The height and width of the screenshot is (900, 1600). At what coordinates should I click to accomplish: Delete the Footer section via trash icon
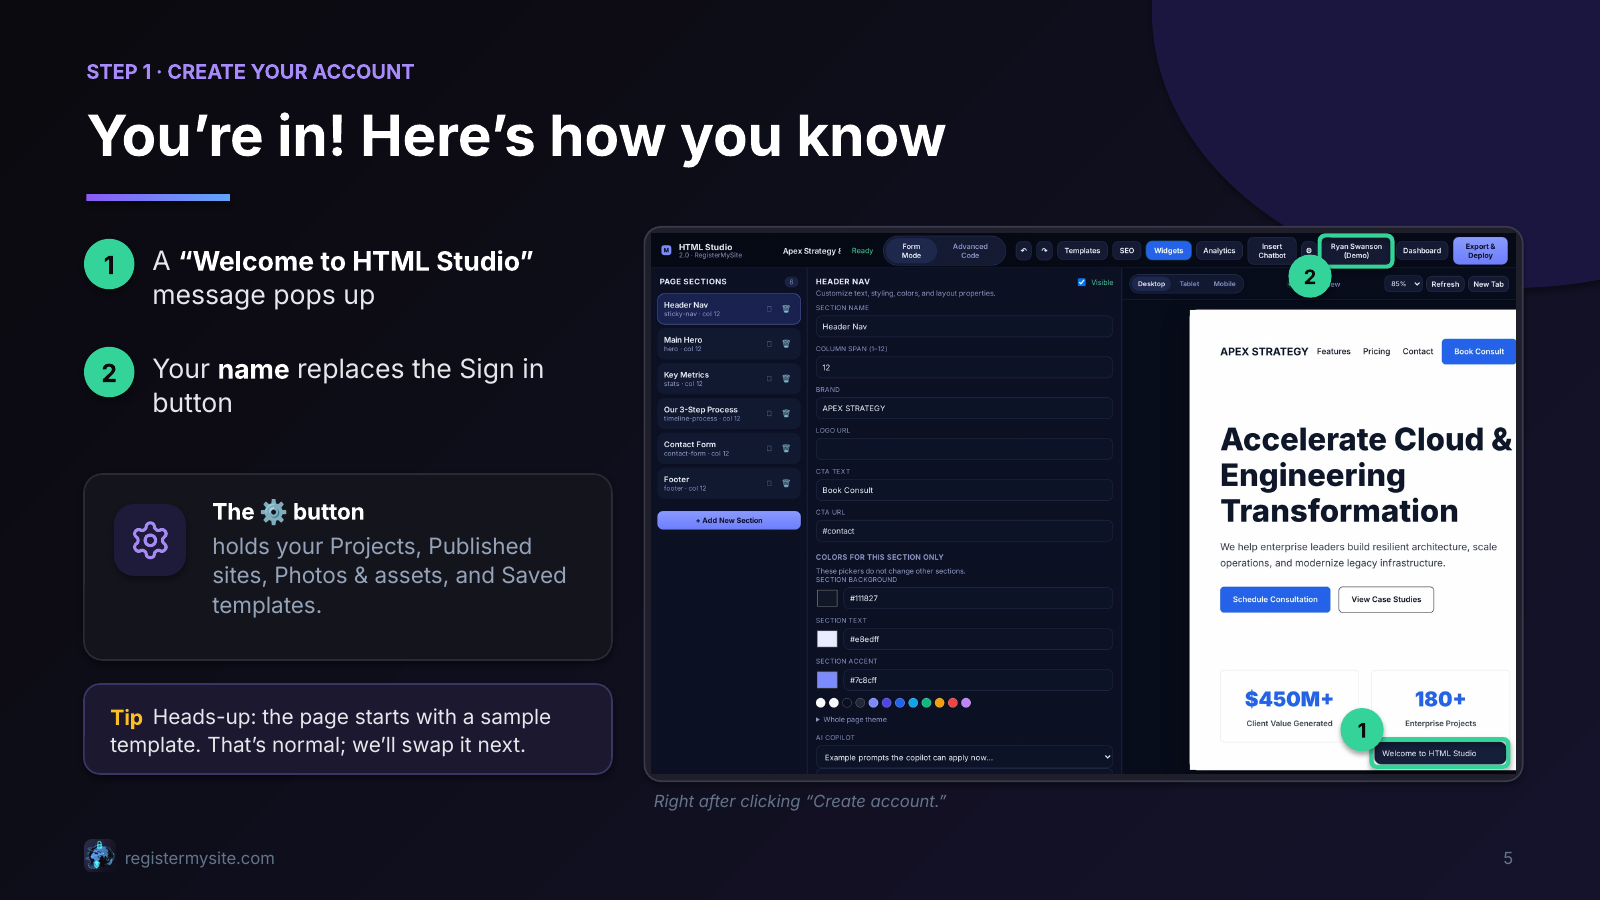coord(786,484)
